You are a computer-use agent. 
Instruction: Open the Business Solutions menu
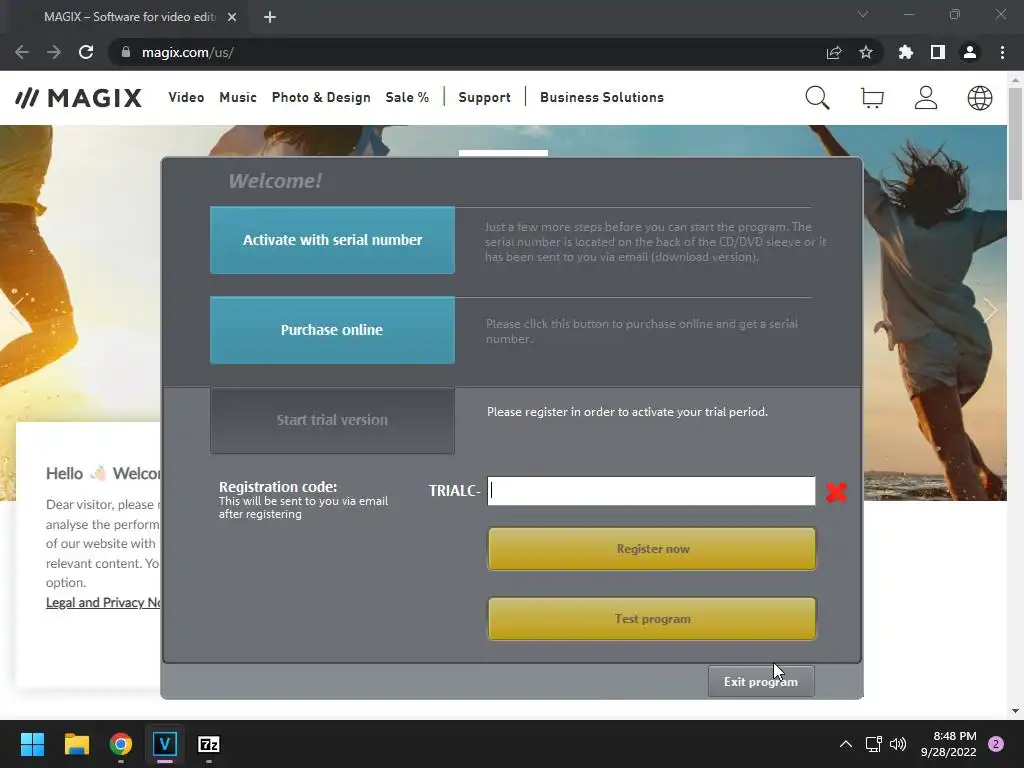point(601,97)
